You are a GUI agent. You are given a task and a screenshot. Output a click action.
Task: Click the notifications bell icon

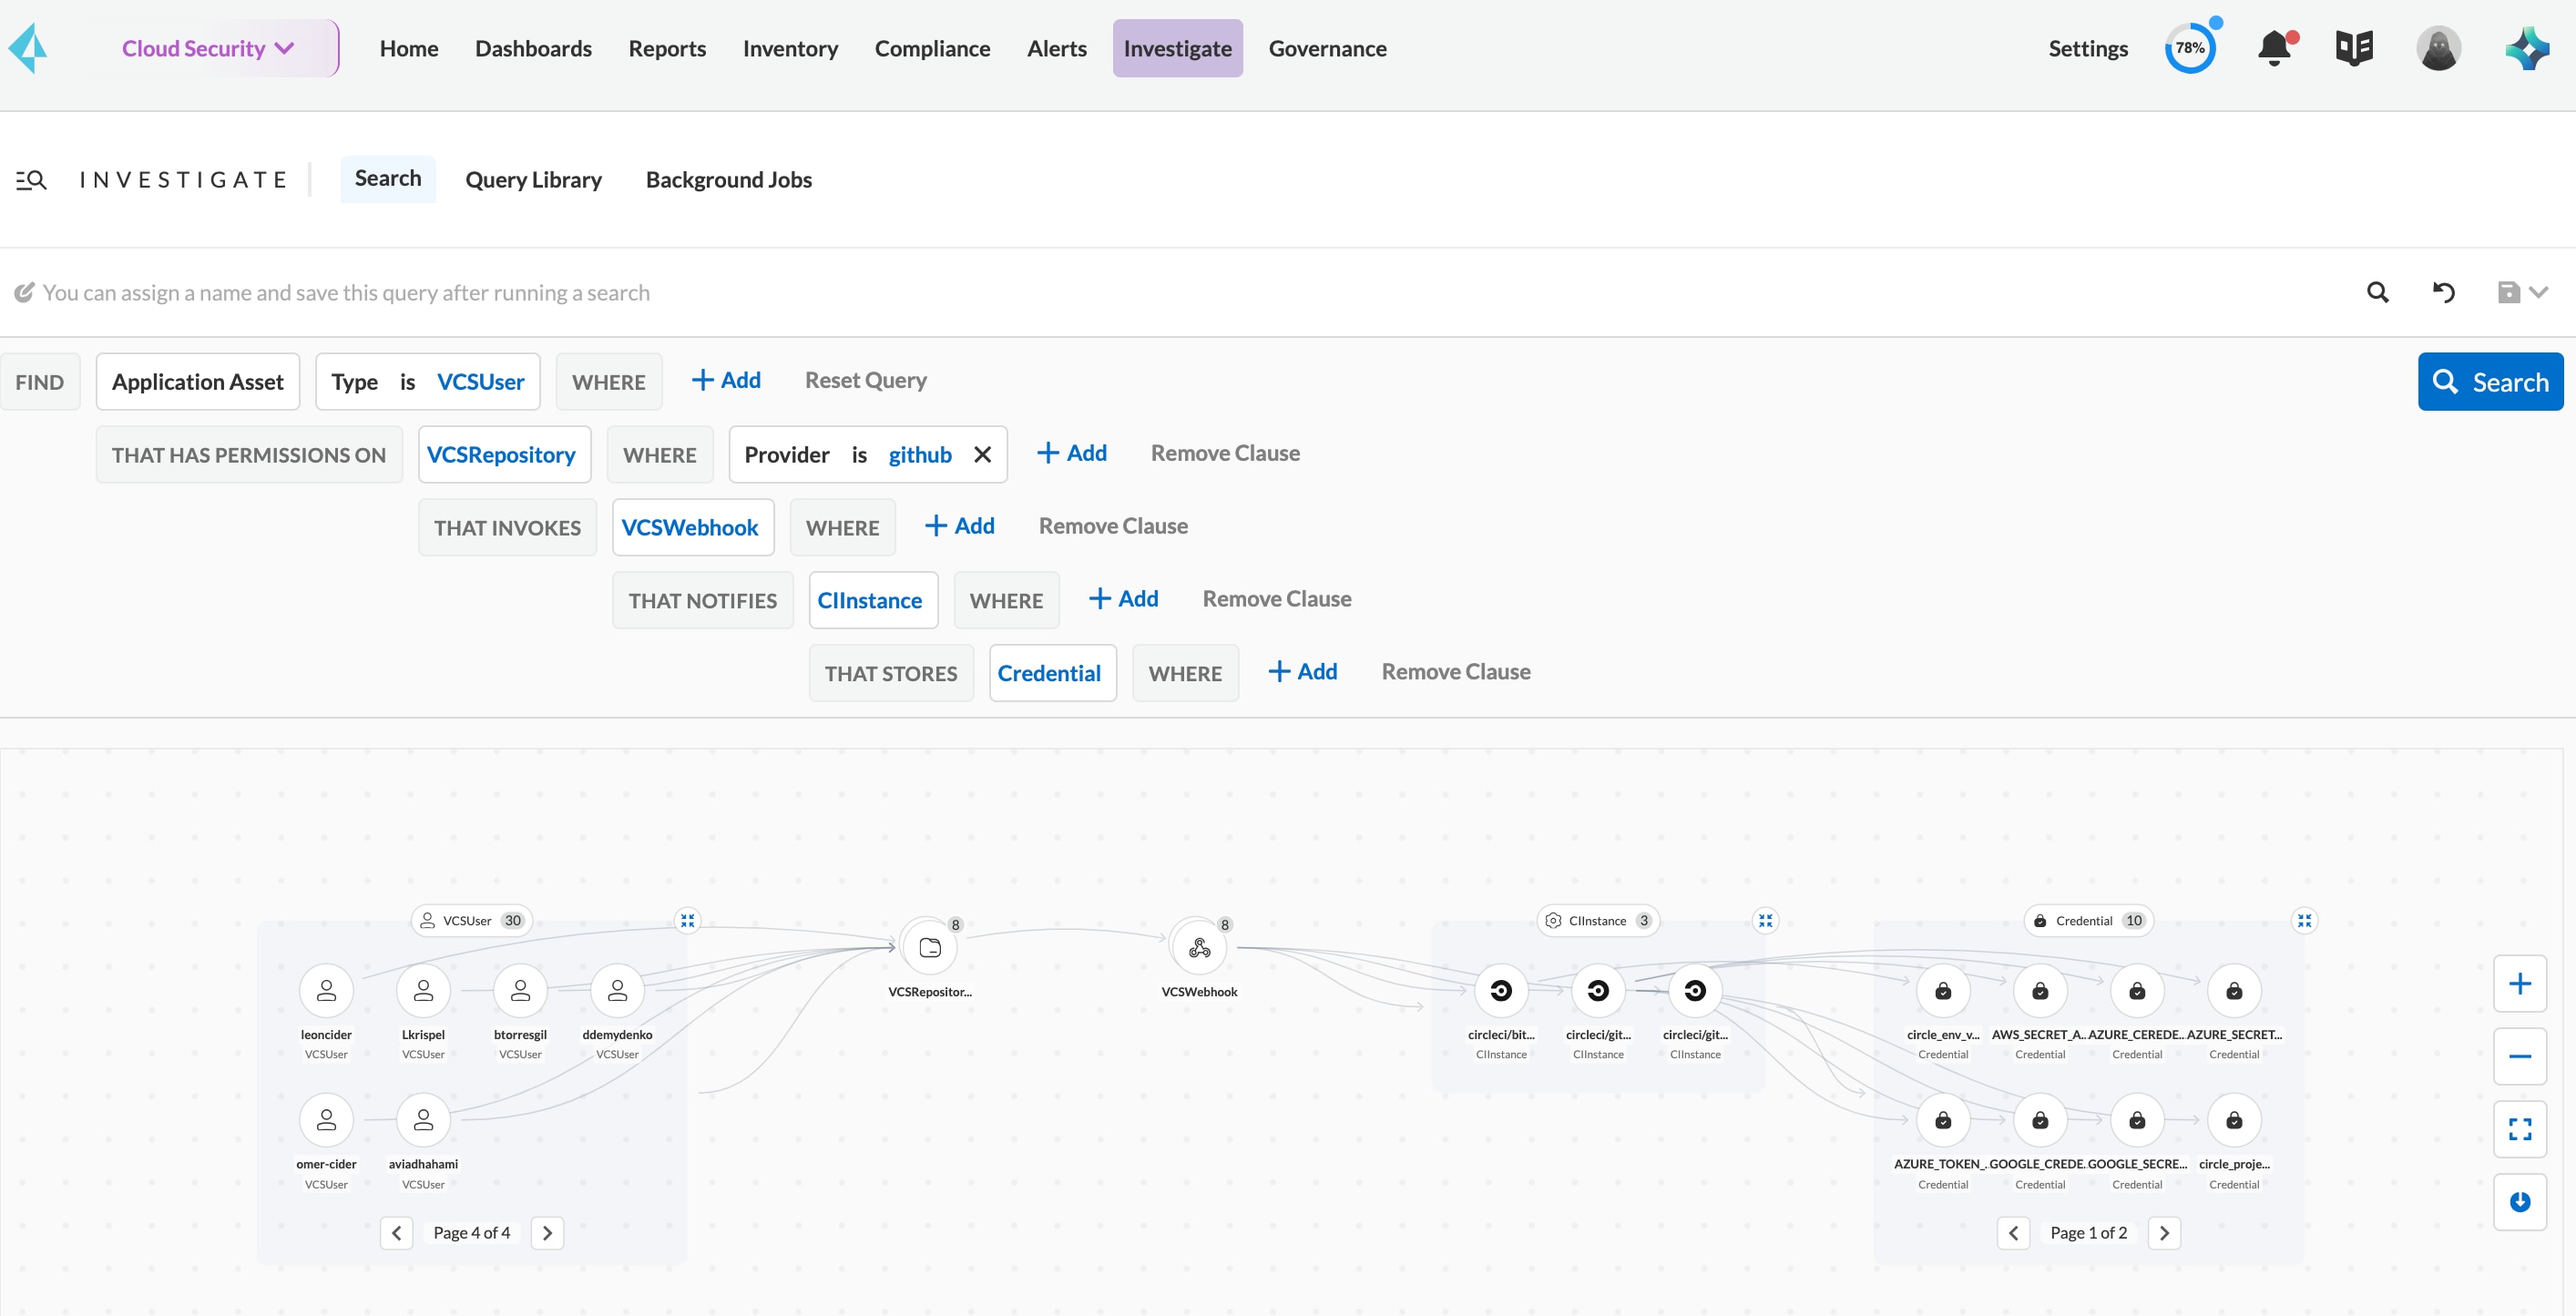pyautogui.click(x=2274, y=48)
